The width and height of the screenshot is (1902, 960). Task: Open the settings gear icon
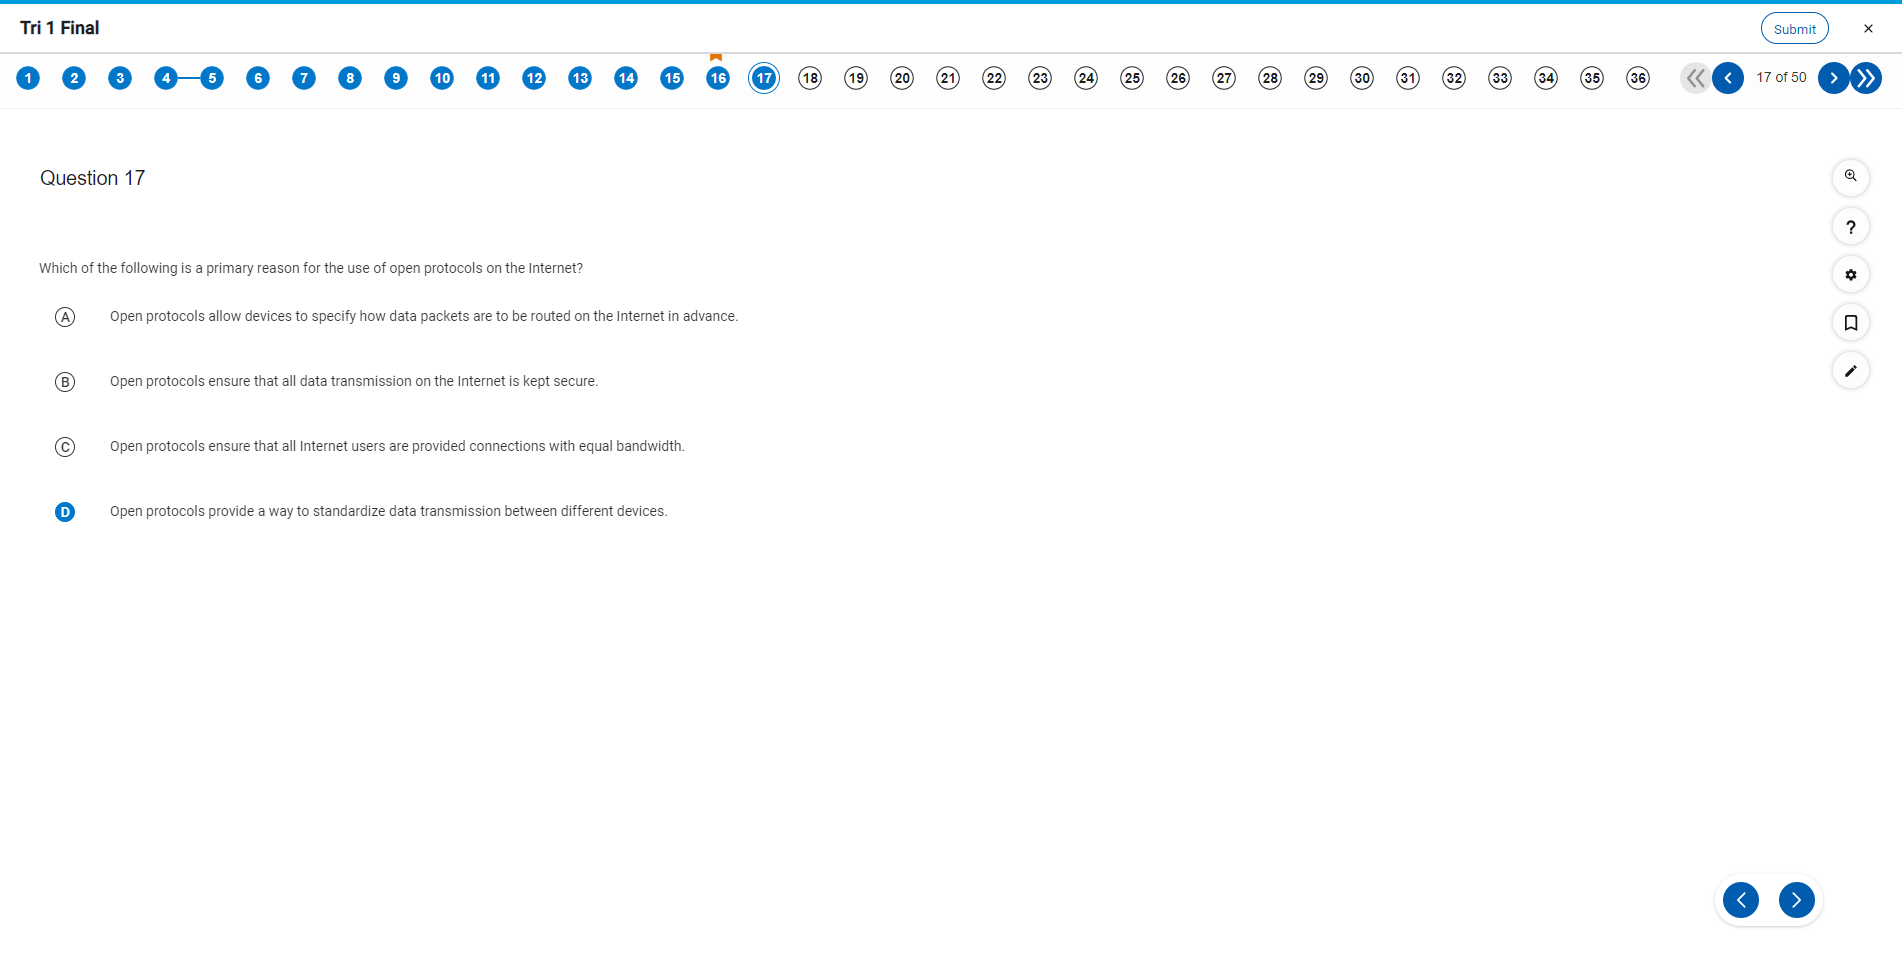coord(1850,275)
